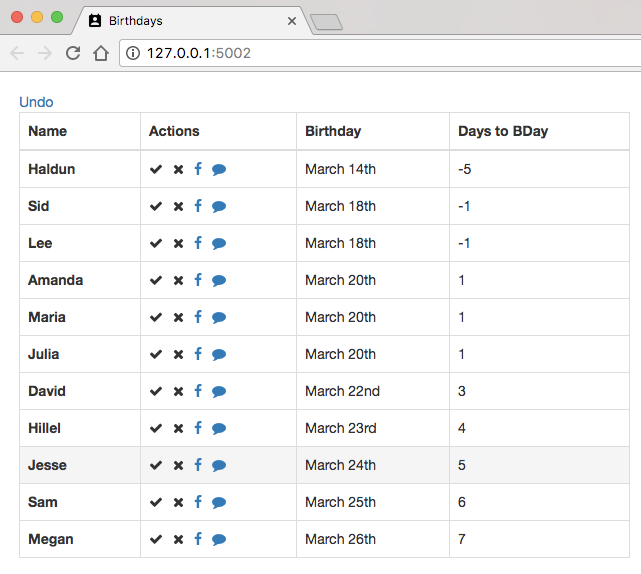Open a new tab button

coord(326,22)
